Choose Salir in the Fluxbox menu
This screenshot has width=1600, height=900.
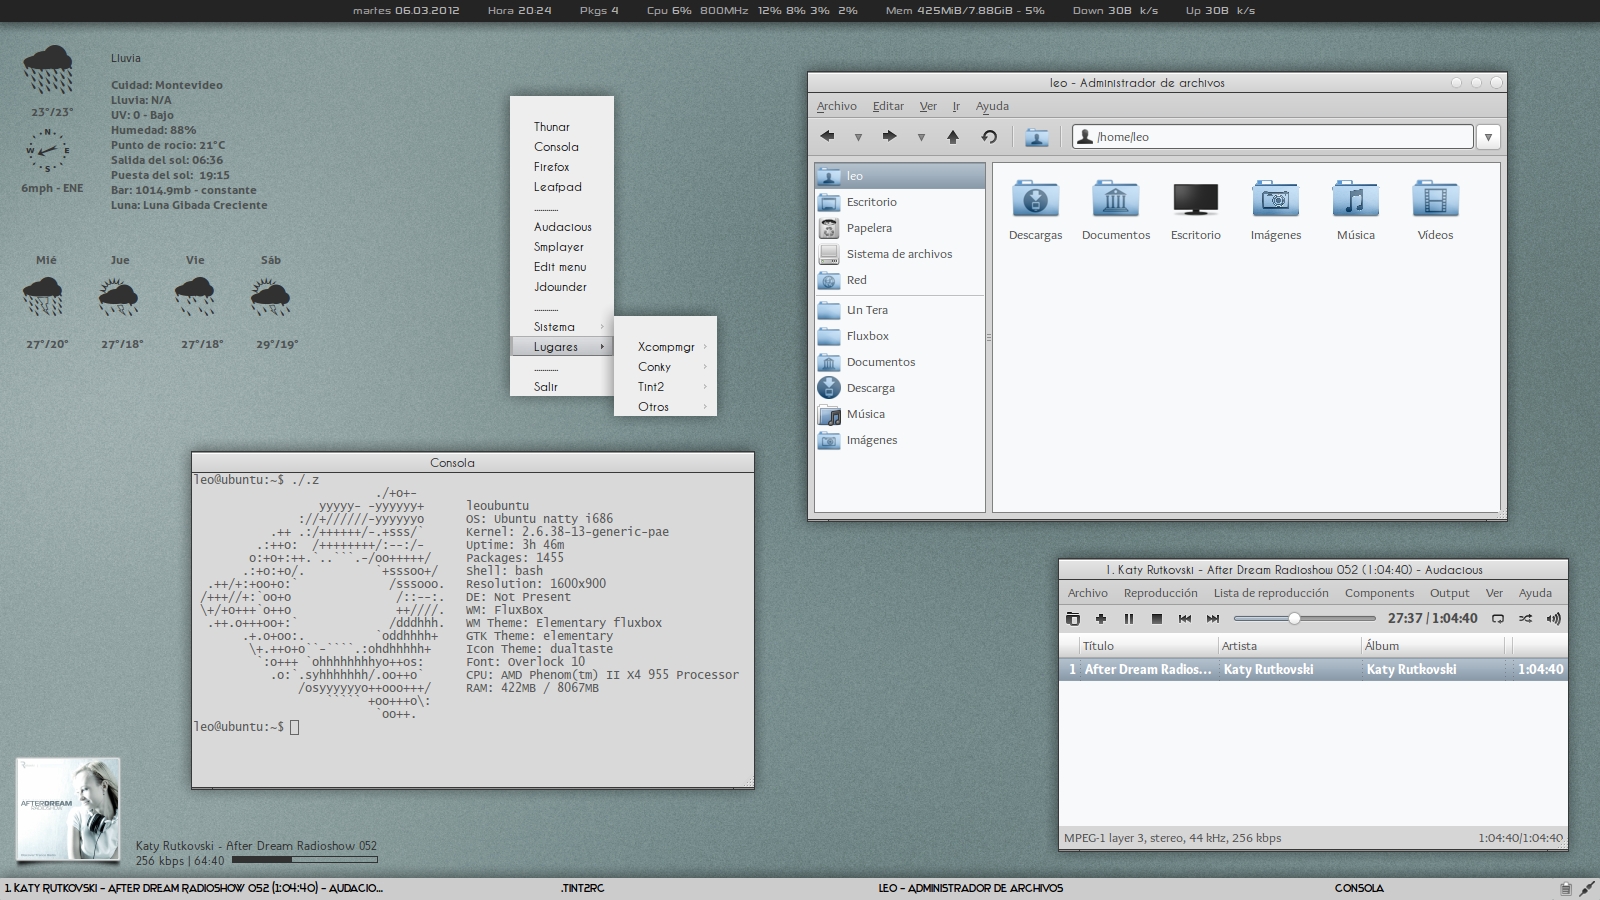point(561,387)
